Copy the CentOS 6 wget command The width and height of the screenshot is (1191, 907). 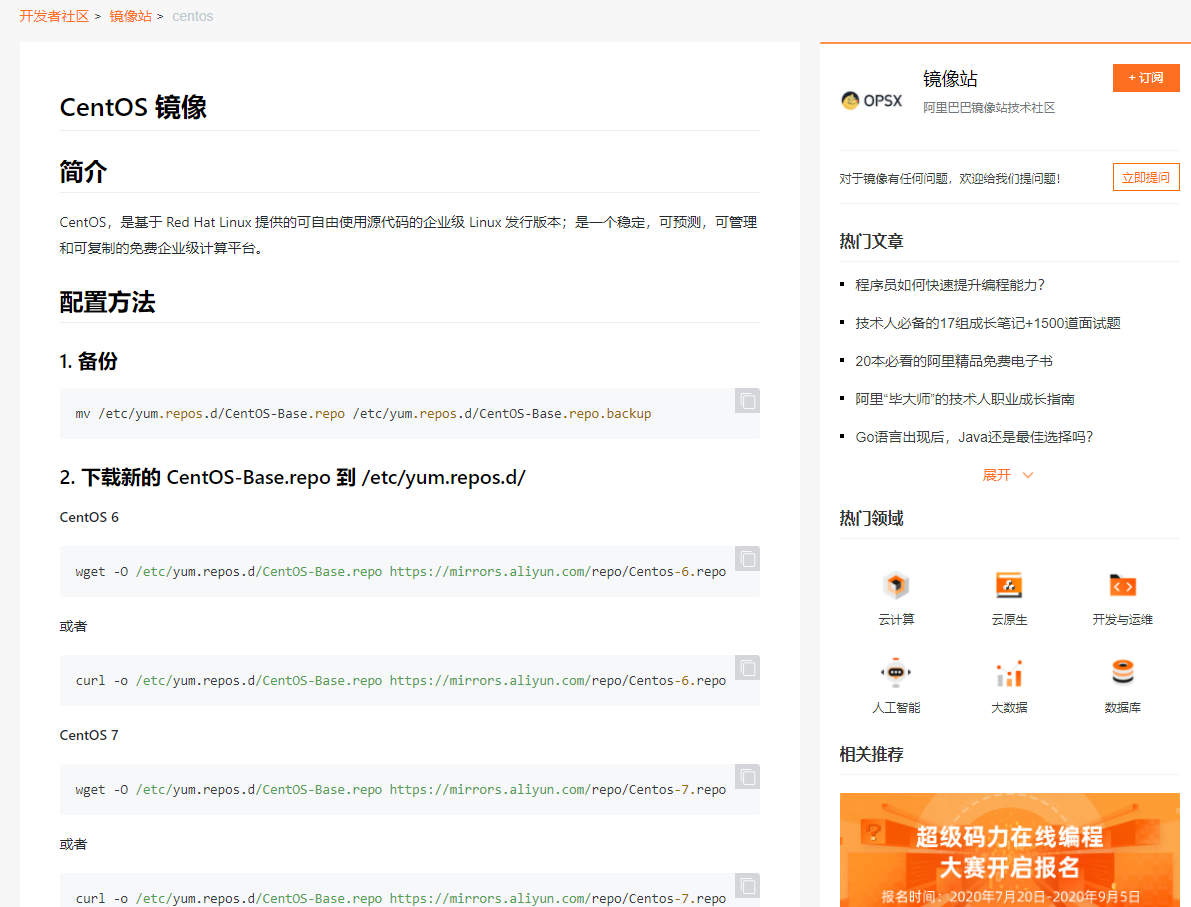click(x=747, y=559)
